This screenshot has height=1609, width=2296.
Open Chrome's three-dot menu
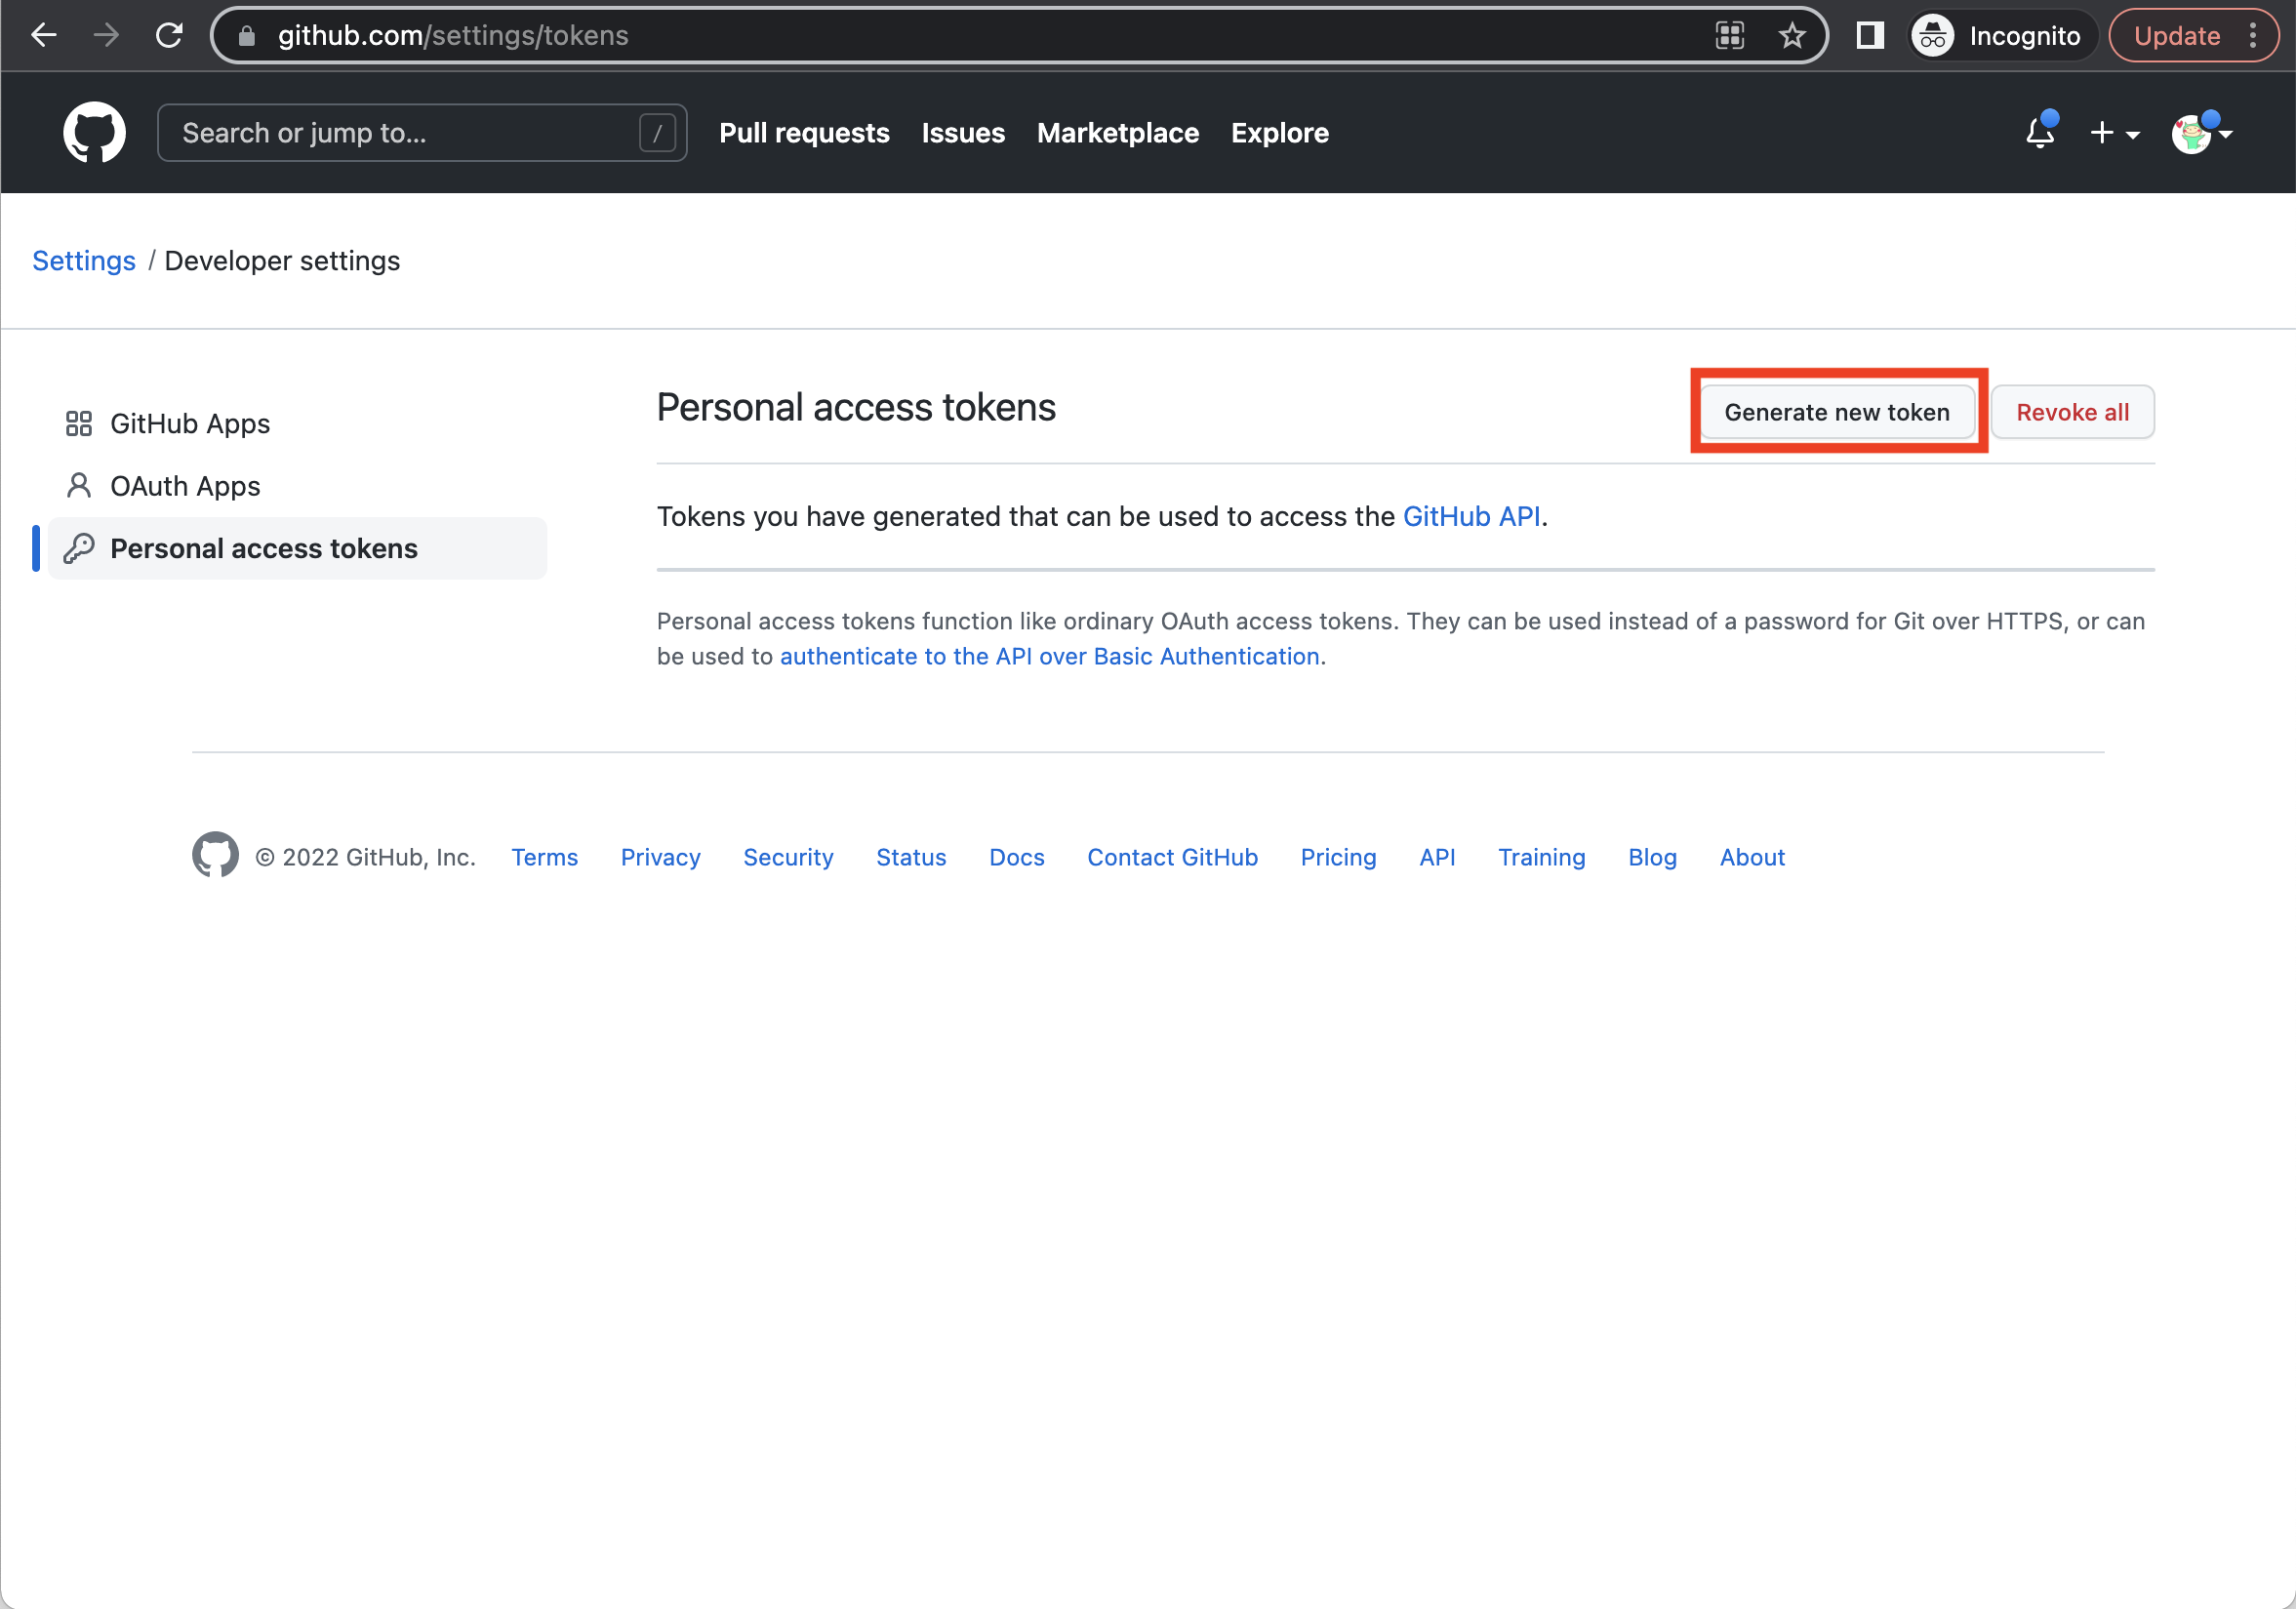pos(2253,35)
